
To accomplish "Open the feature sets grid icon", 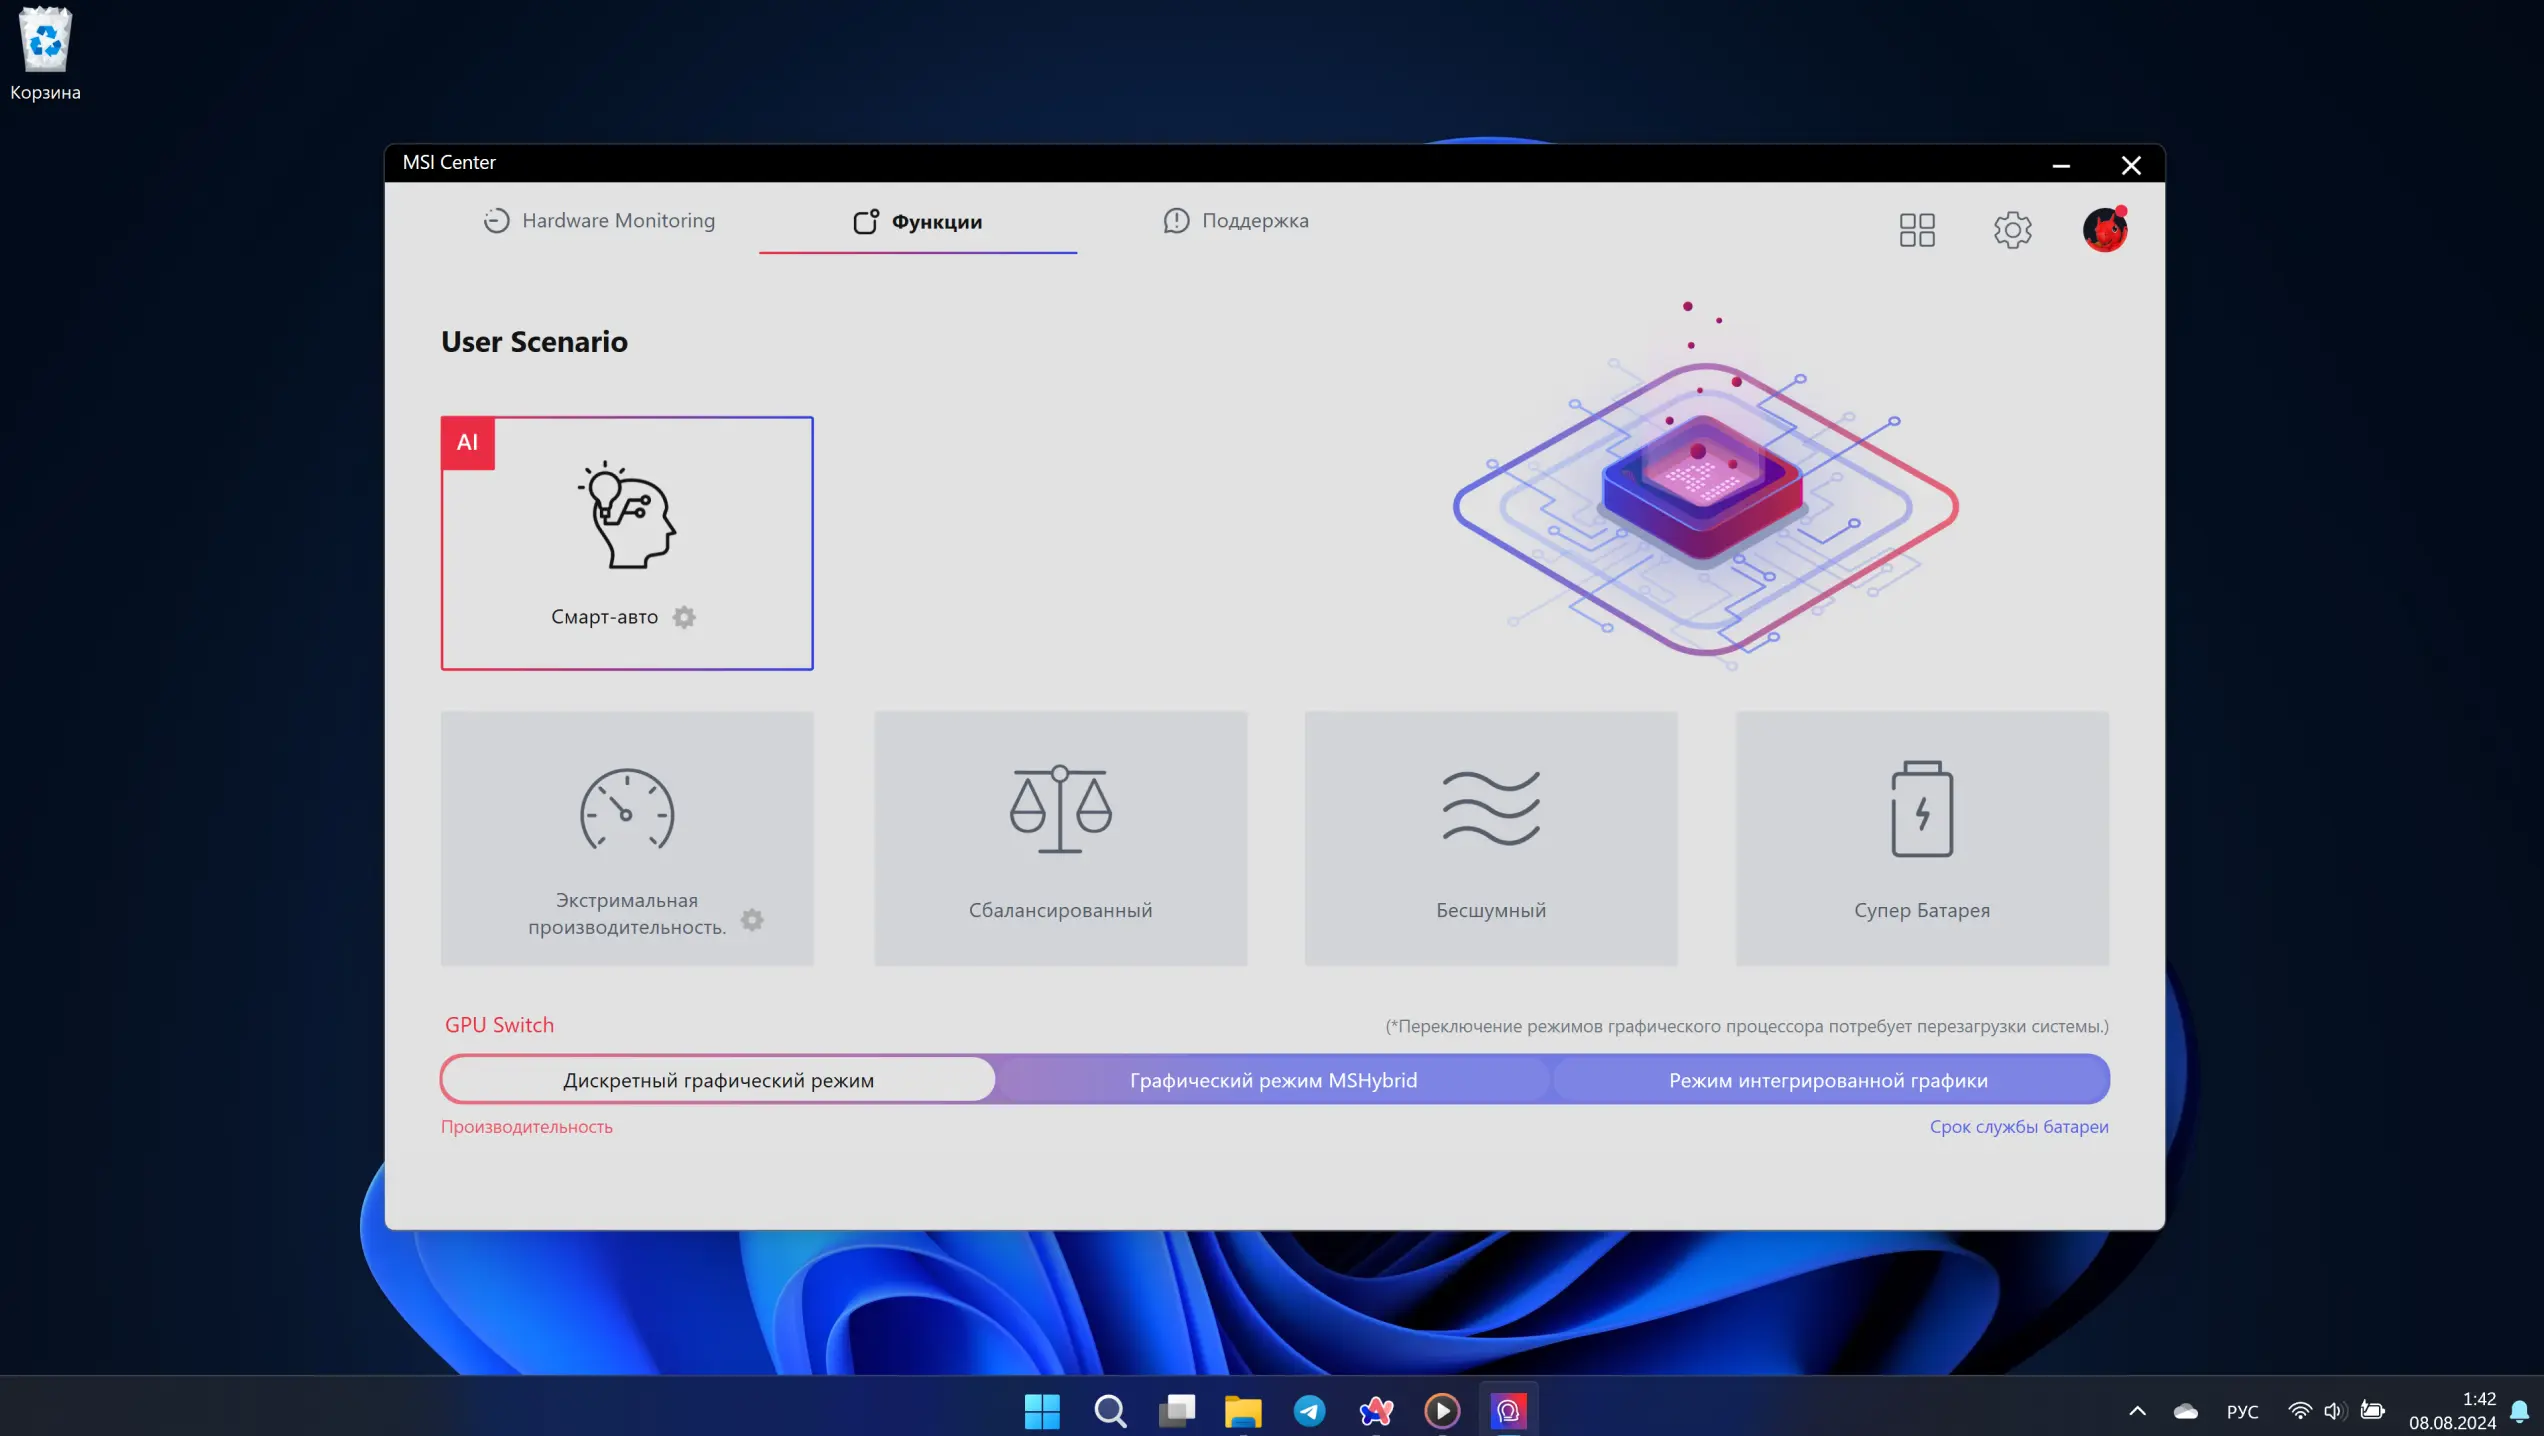I will pyautogui.click(x=1917, y=230).
